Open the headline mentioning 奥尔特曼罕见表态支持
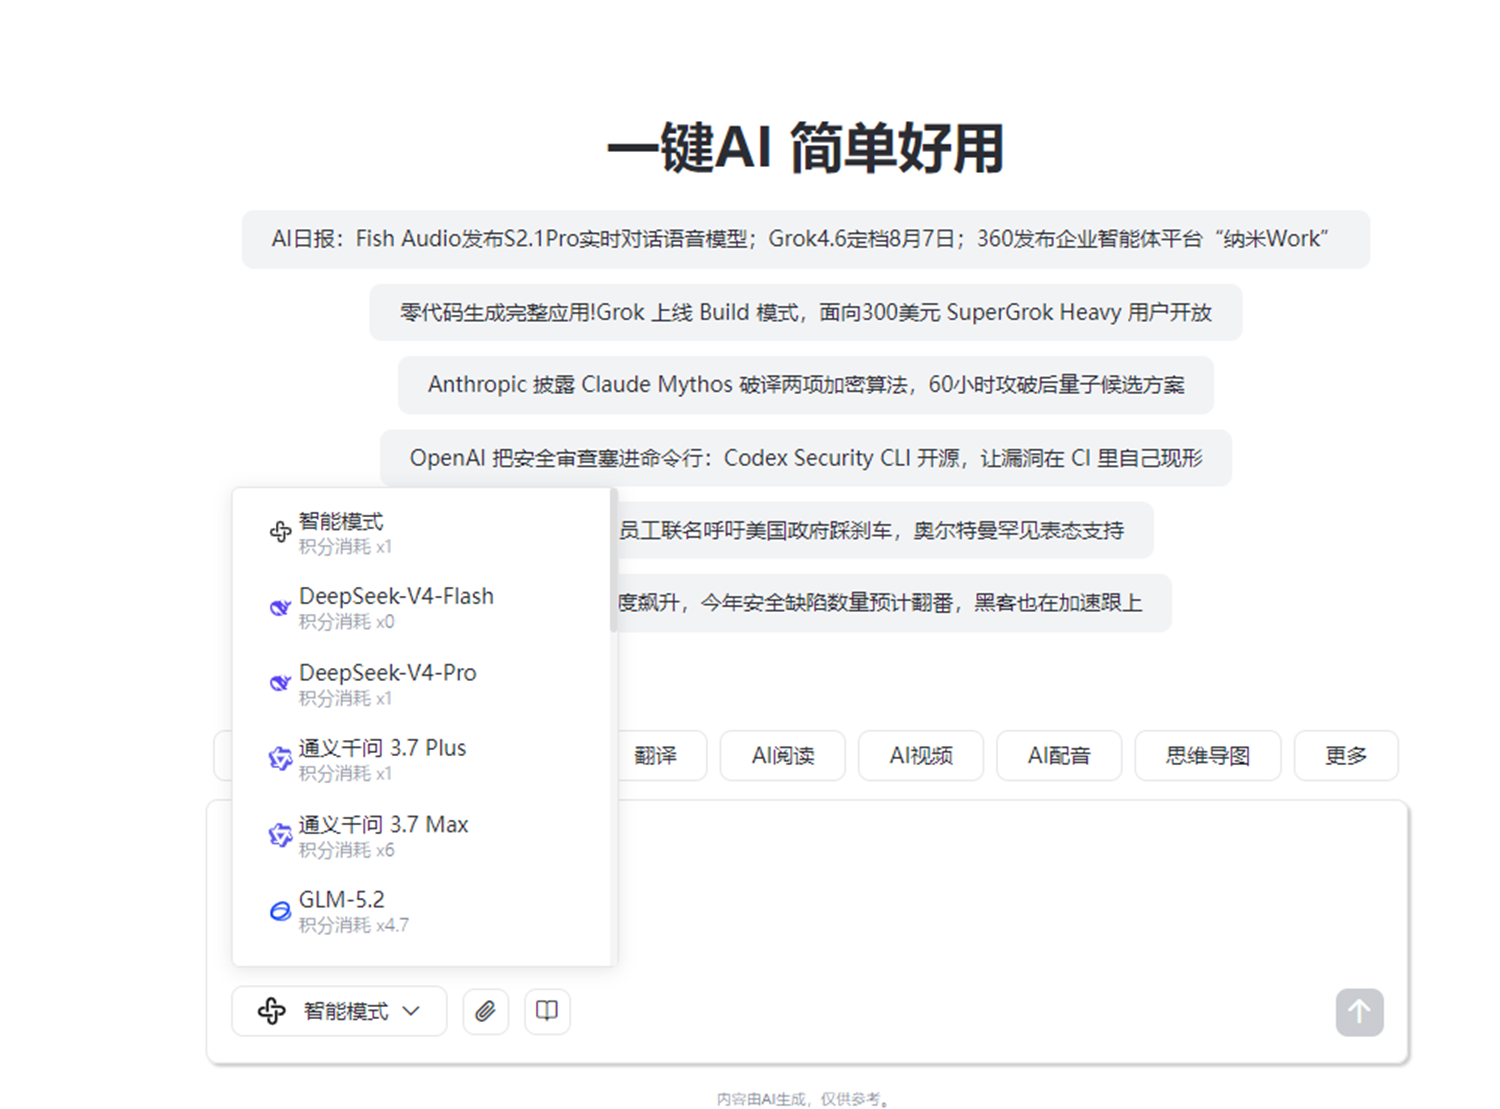 885,530
